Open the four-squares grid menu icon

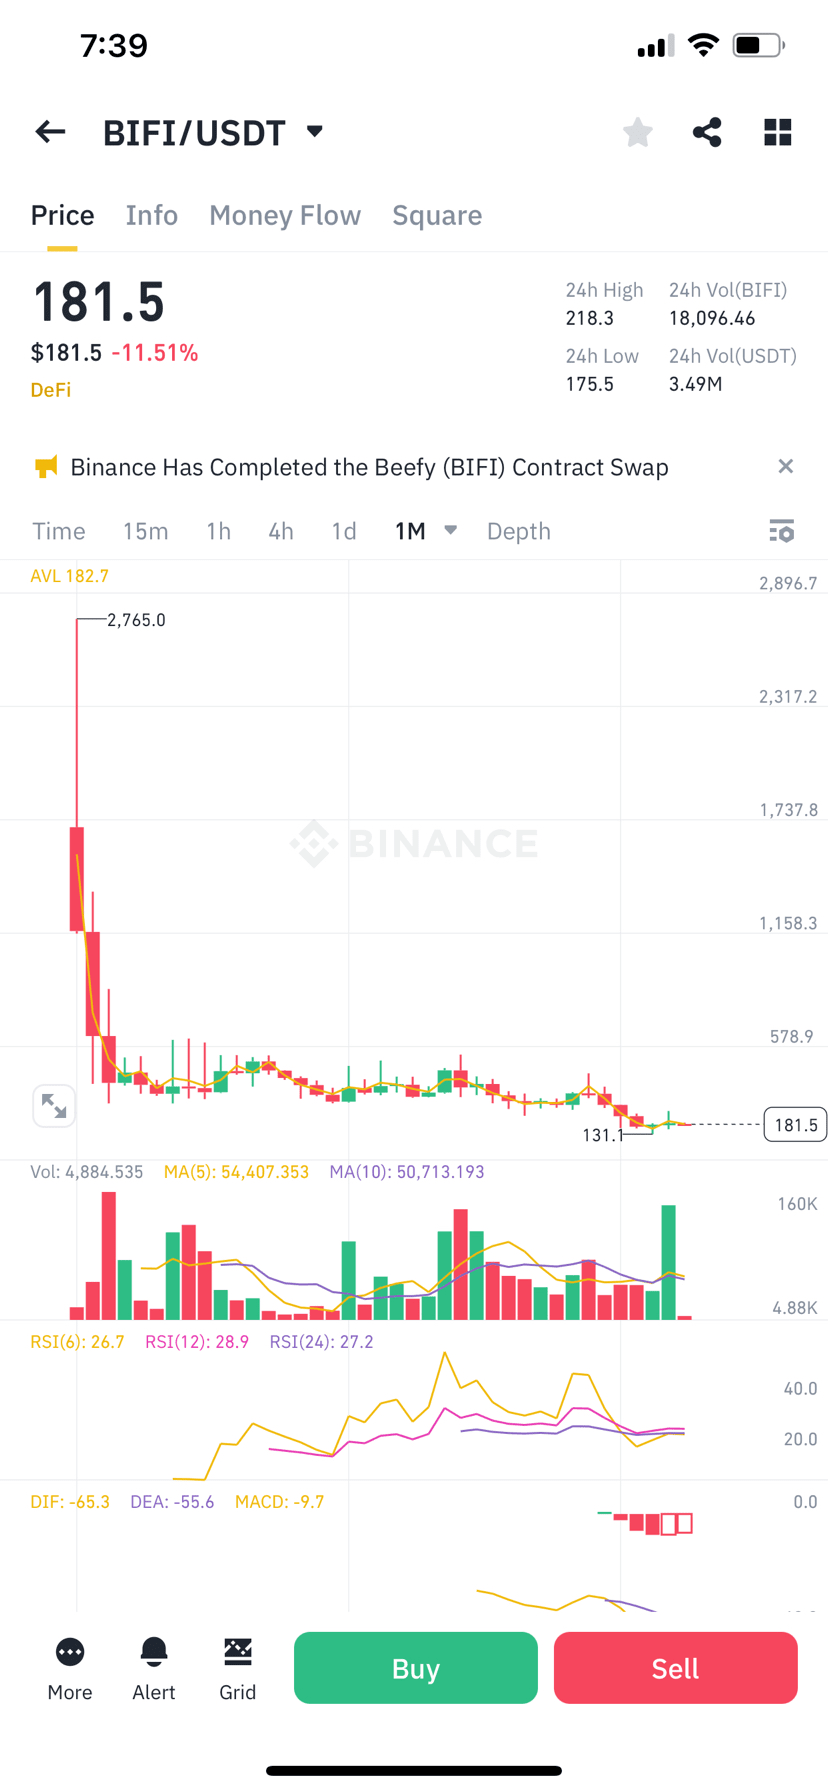tap(777, 132)
